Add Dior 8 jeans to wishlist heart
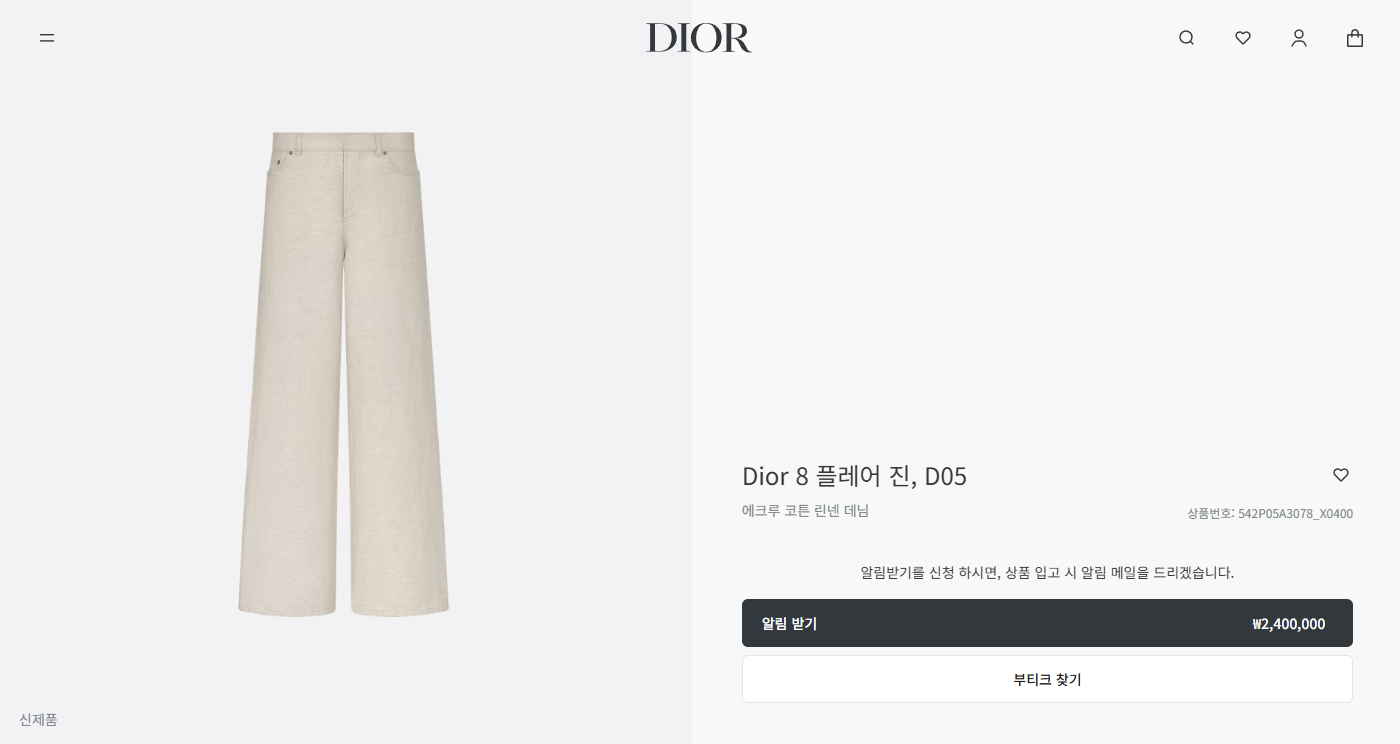1400x744 pixels. click(x=1341, y=475)
